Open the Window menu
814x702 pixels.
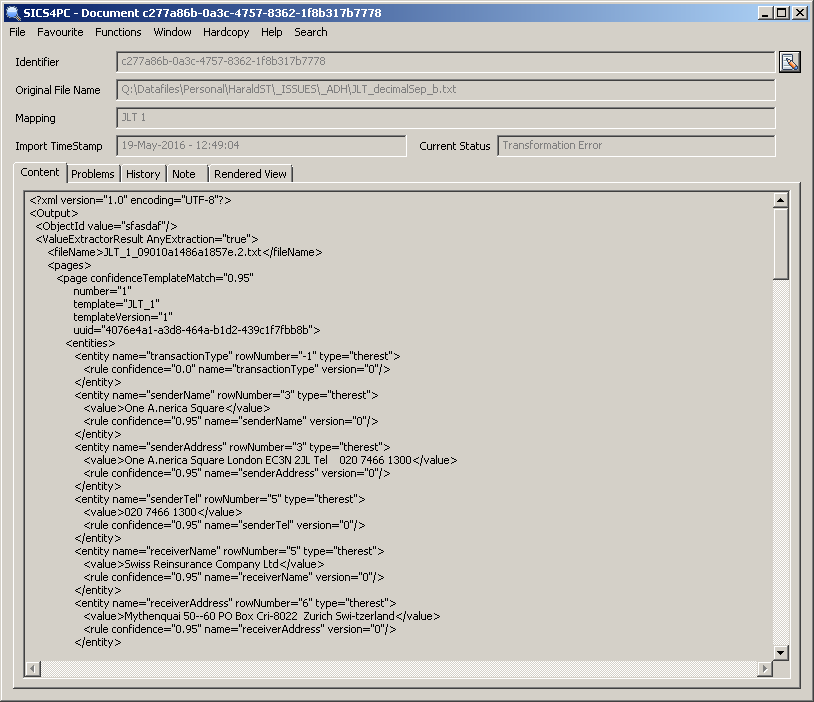[x=172, y=32]
